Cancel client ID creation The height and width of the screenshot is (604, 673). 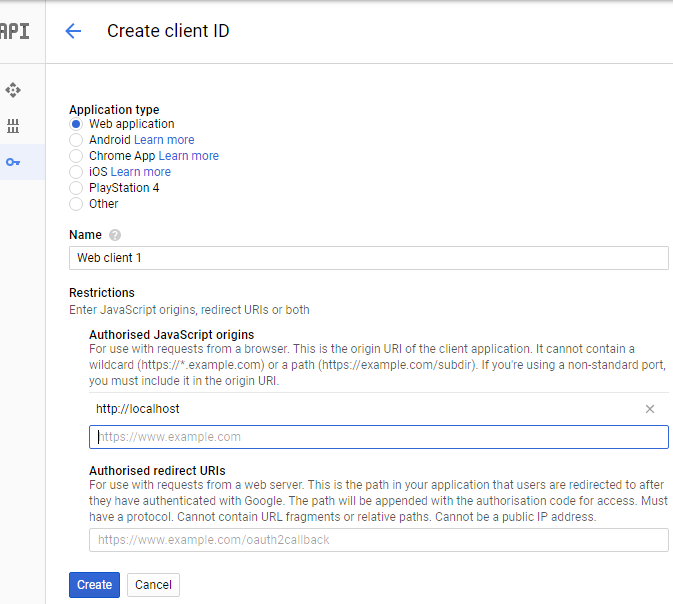click(x=153, y=585)
